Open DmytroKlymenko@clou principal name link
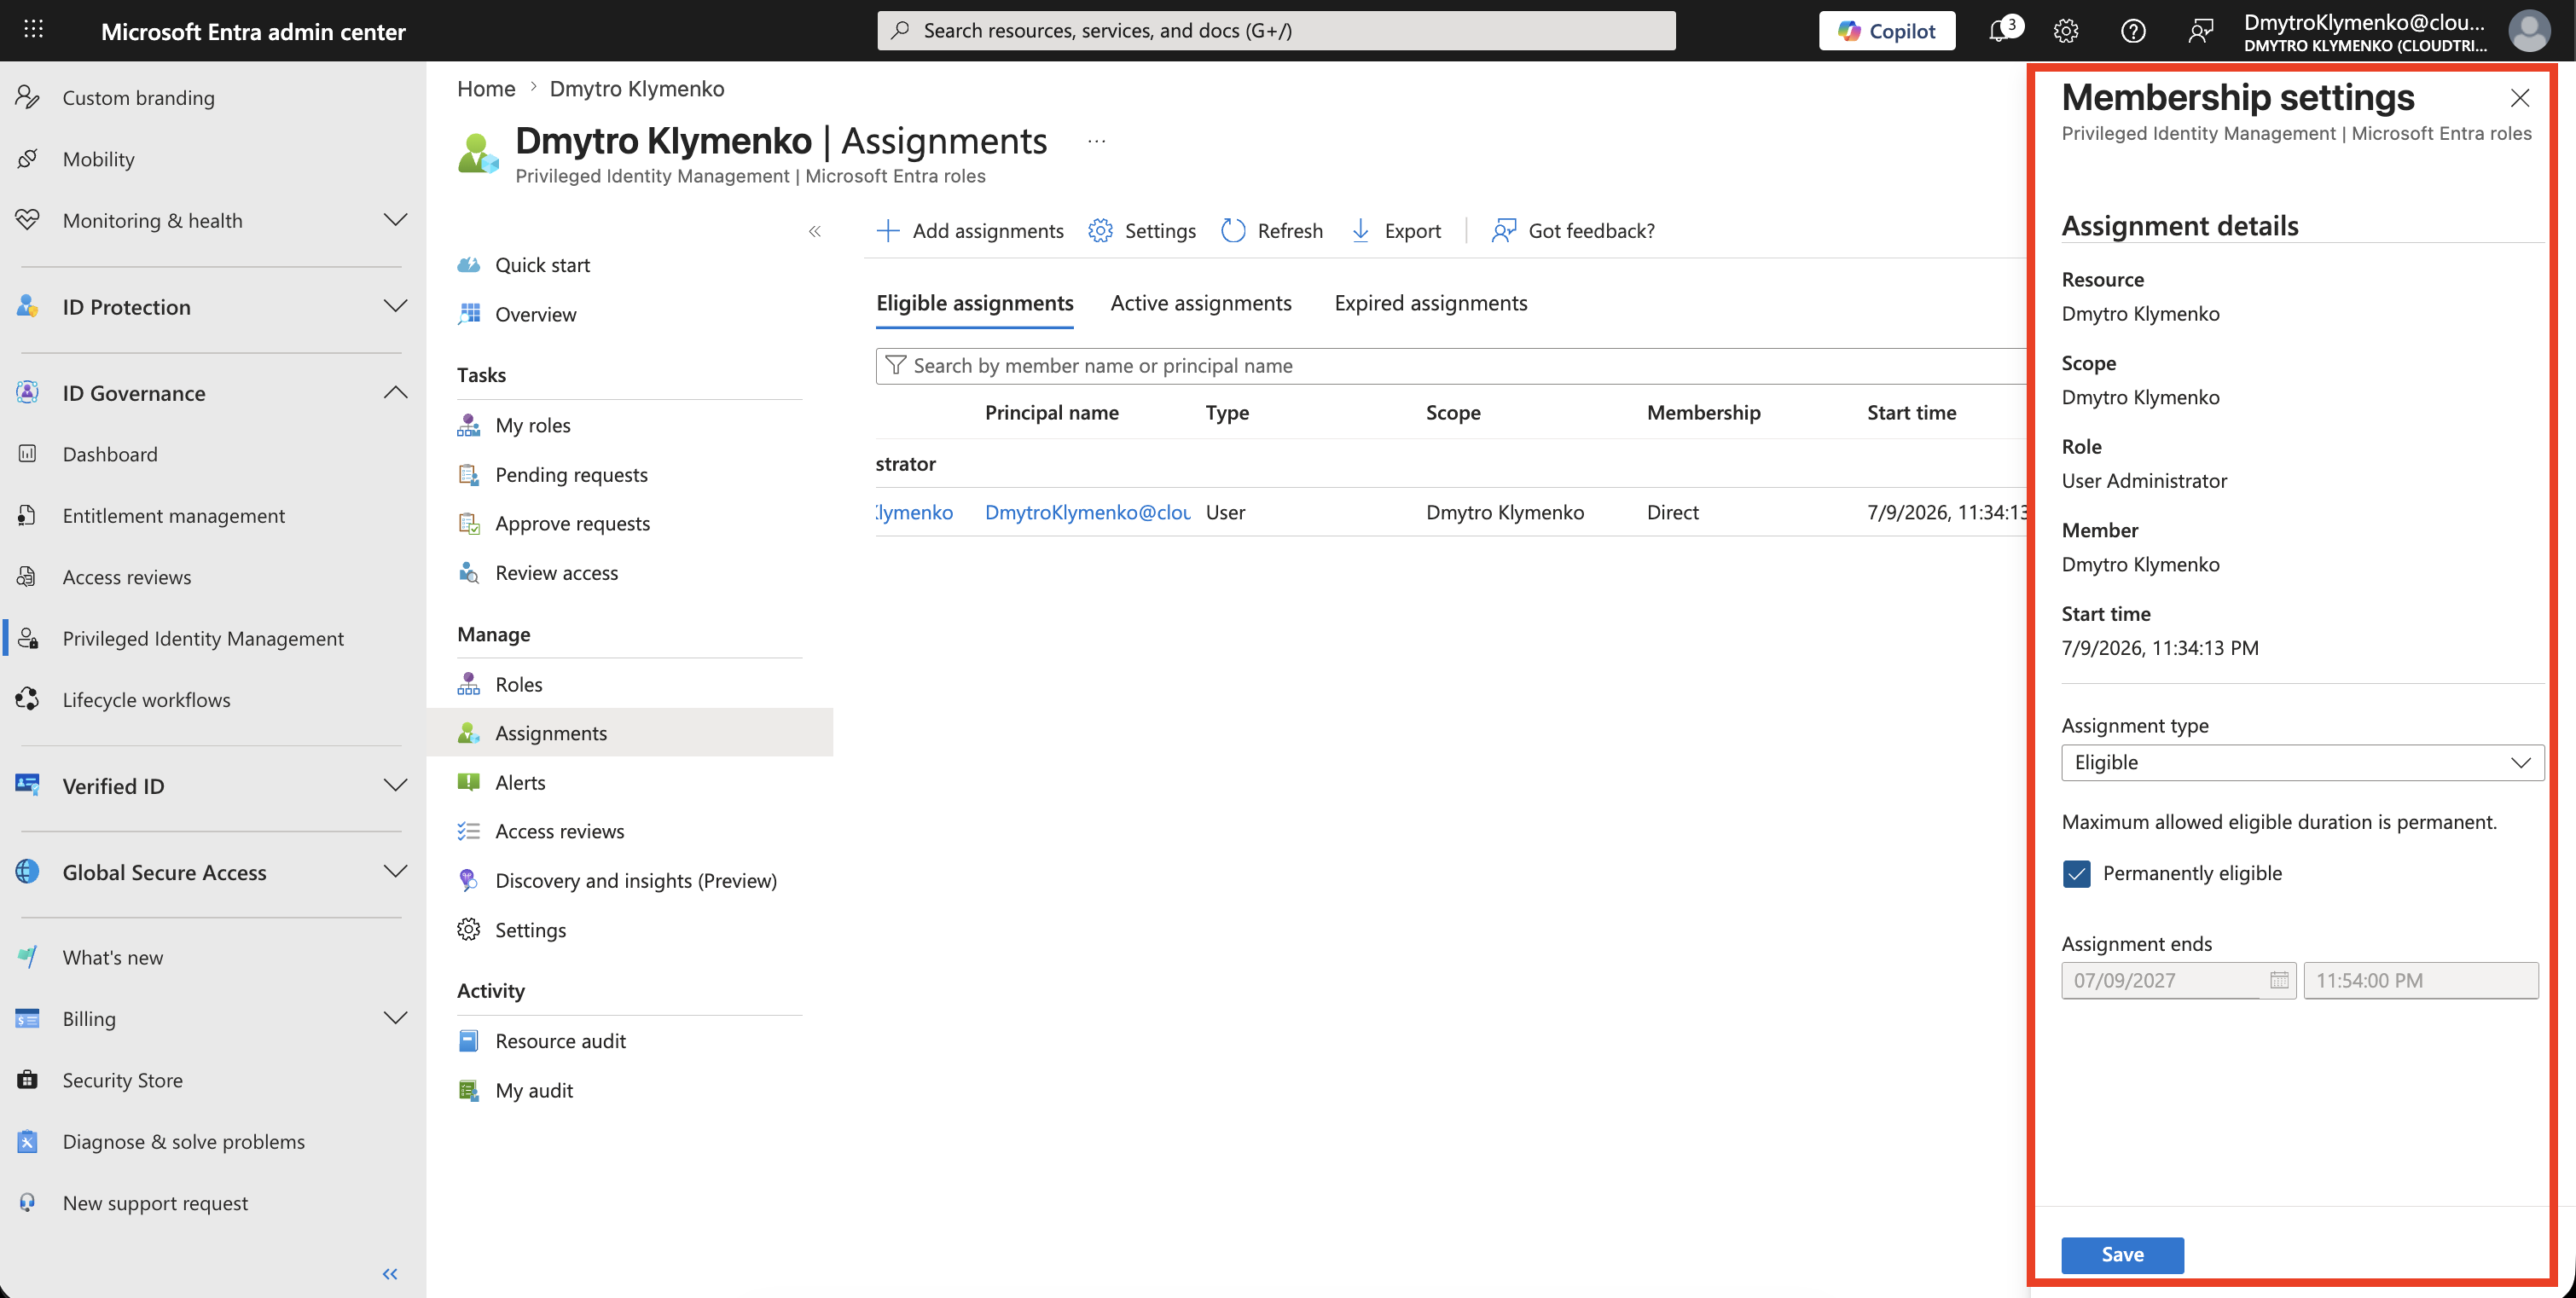The width and height of the screenshot is (2576, 1298). [1088, 513]
